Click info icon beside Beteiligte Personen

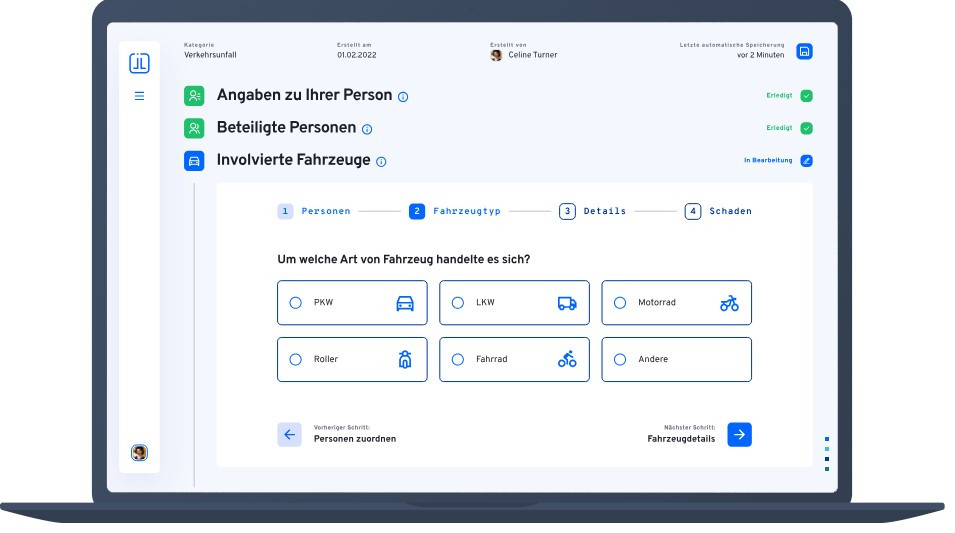367,129
